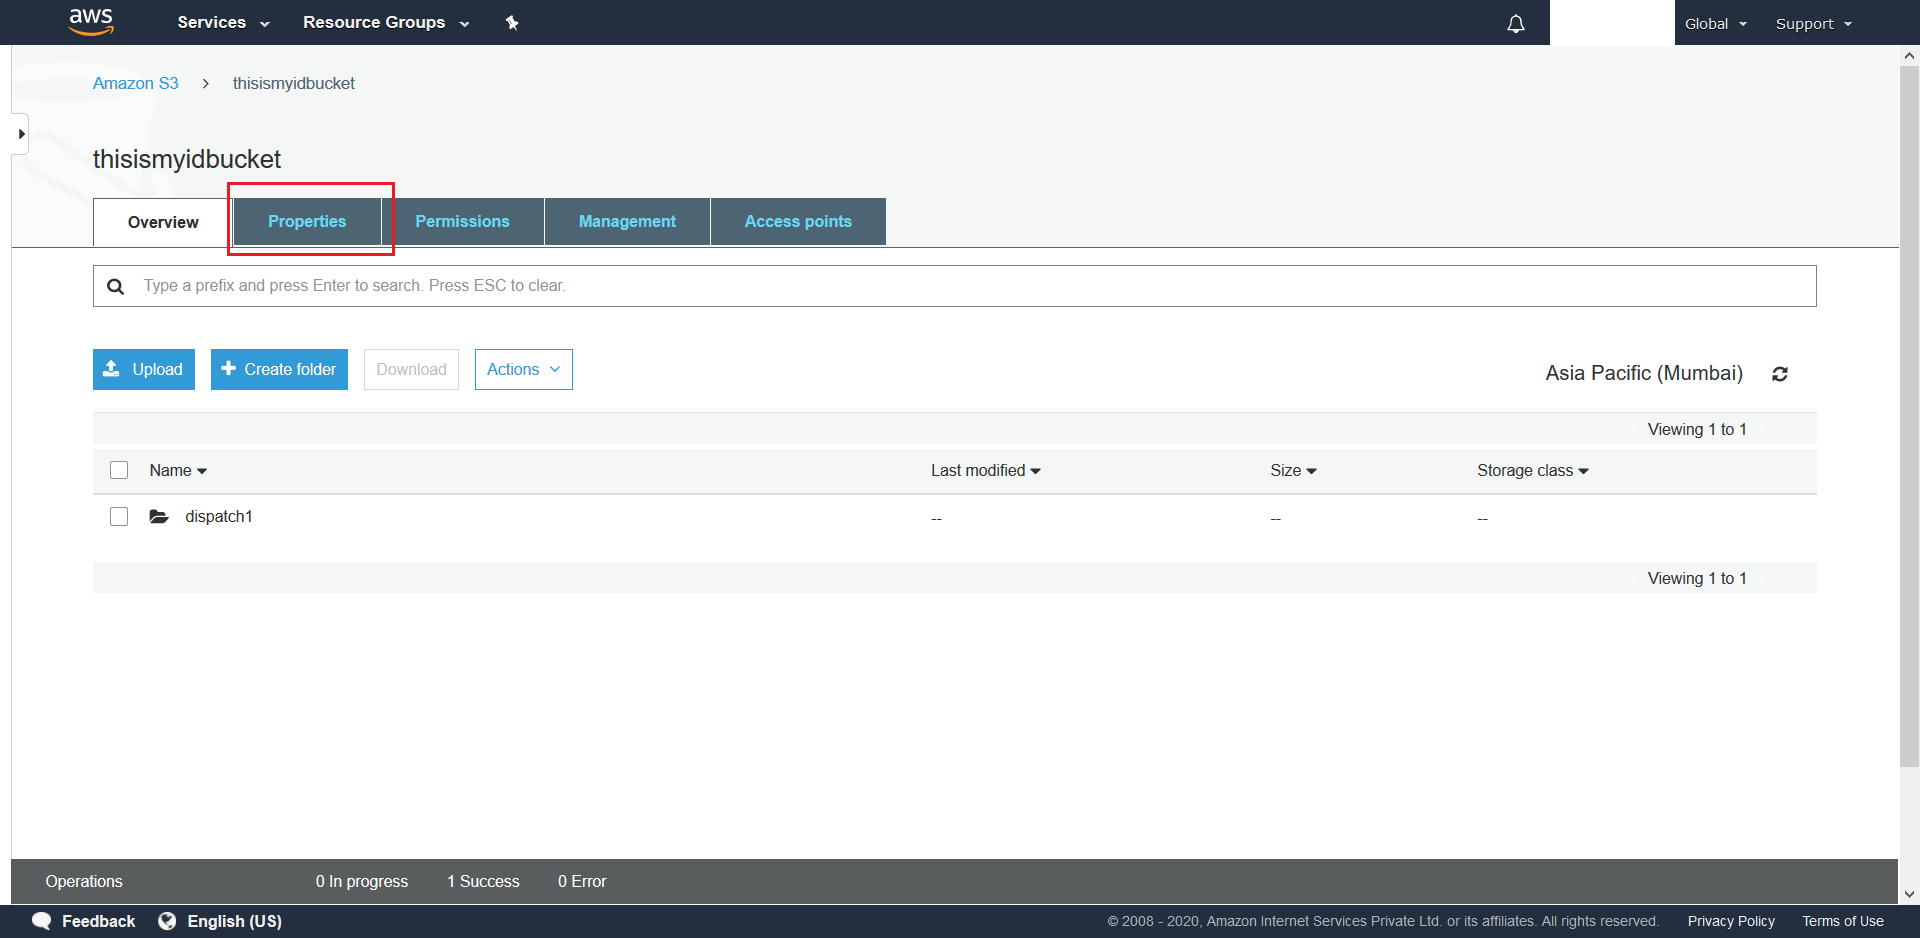Open the dispatch1 folder link
Viewport: 1920px width, 938px height.
[x=219, y=516]
